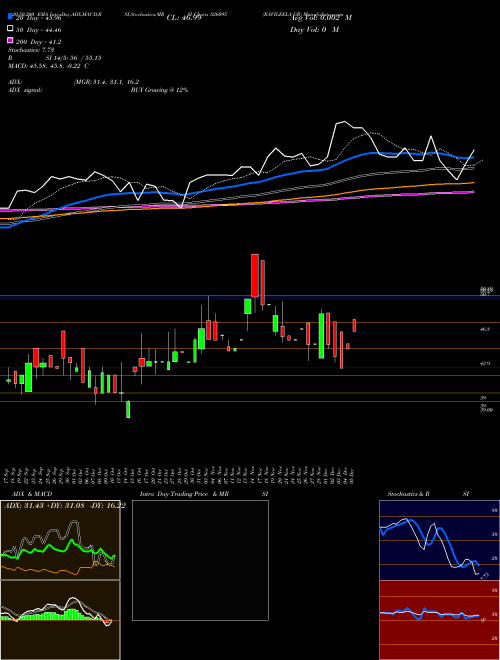Click the empty Intra Day Trading Price chart box

point(200,560)
